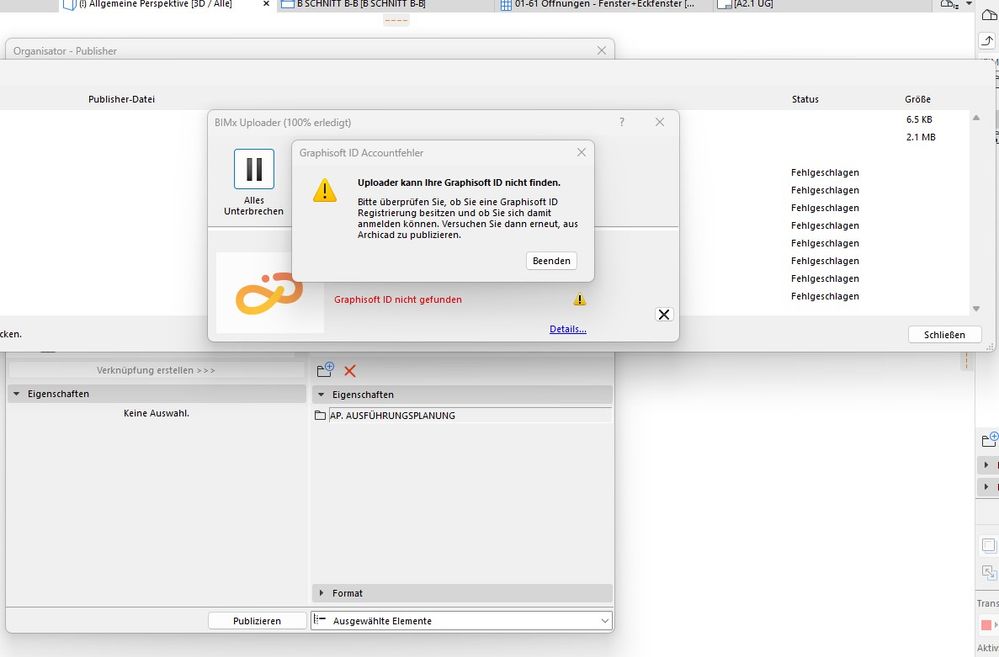This screenshot has width=999, height=657.
Task: Open the Ausgewählte Elemente dropdown
Action: [x=461, y=621]
